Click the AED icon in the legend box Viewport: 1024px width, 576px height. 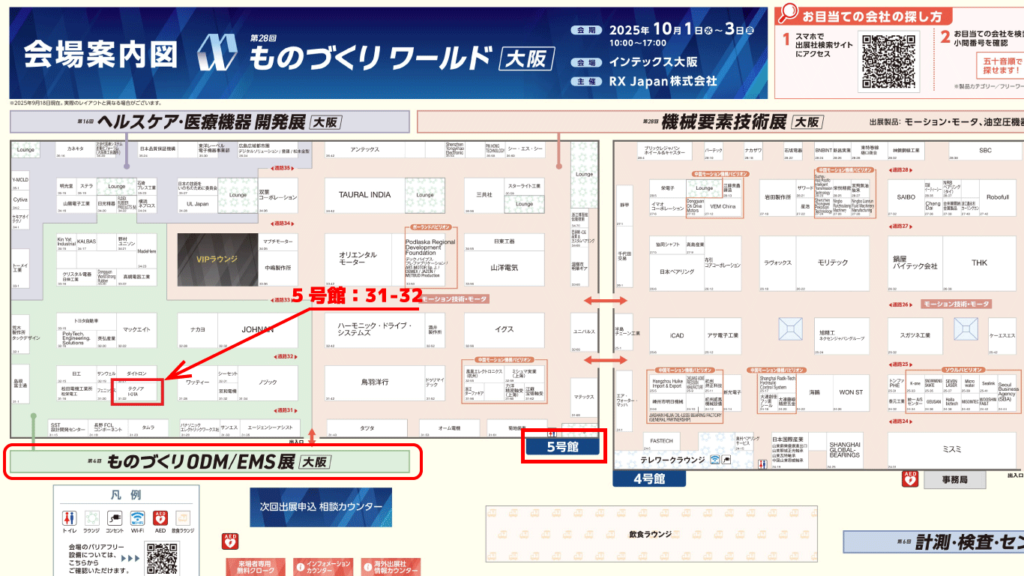click(x=162, y=517)
